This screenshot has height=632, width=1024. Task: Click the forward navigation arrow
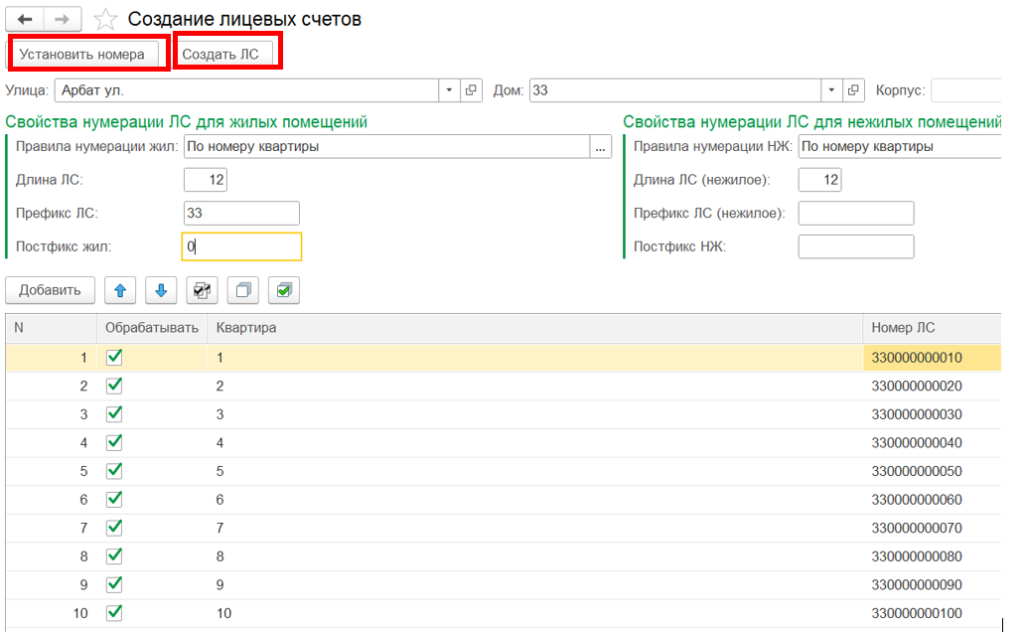coord(62,19)
